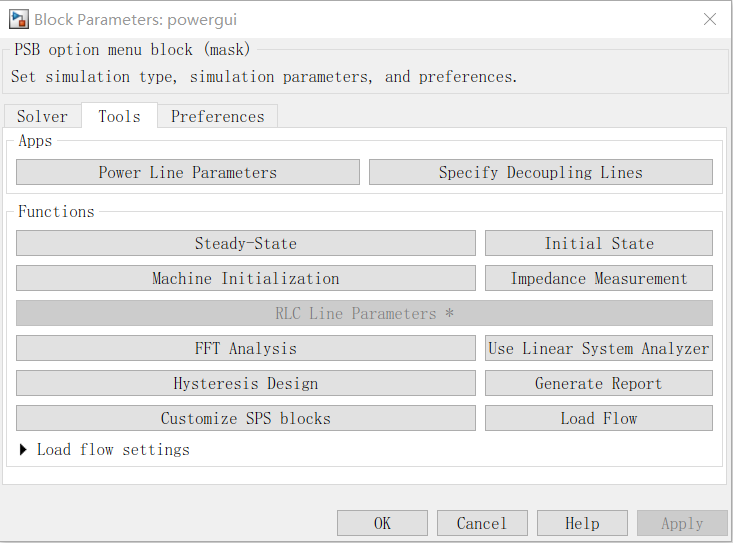
Task: Open Hysteresis Design tool
Action: tap(245, 384)
